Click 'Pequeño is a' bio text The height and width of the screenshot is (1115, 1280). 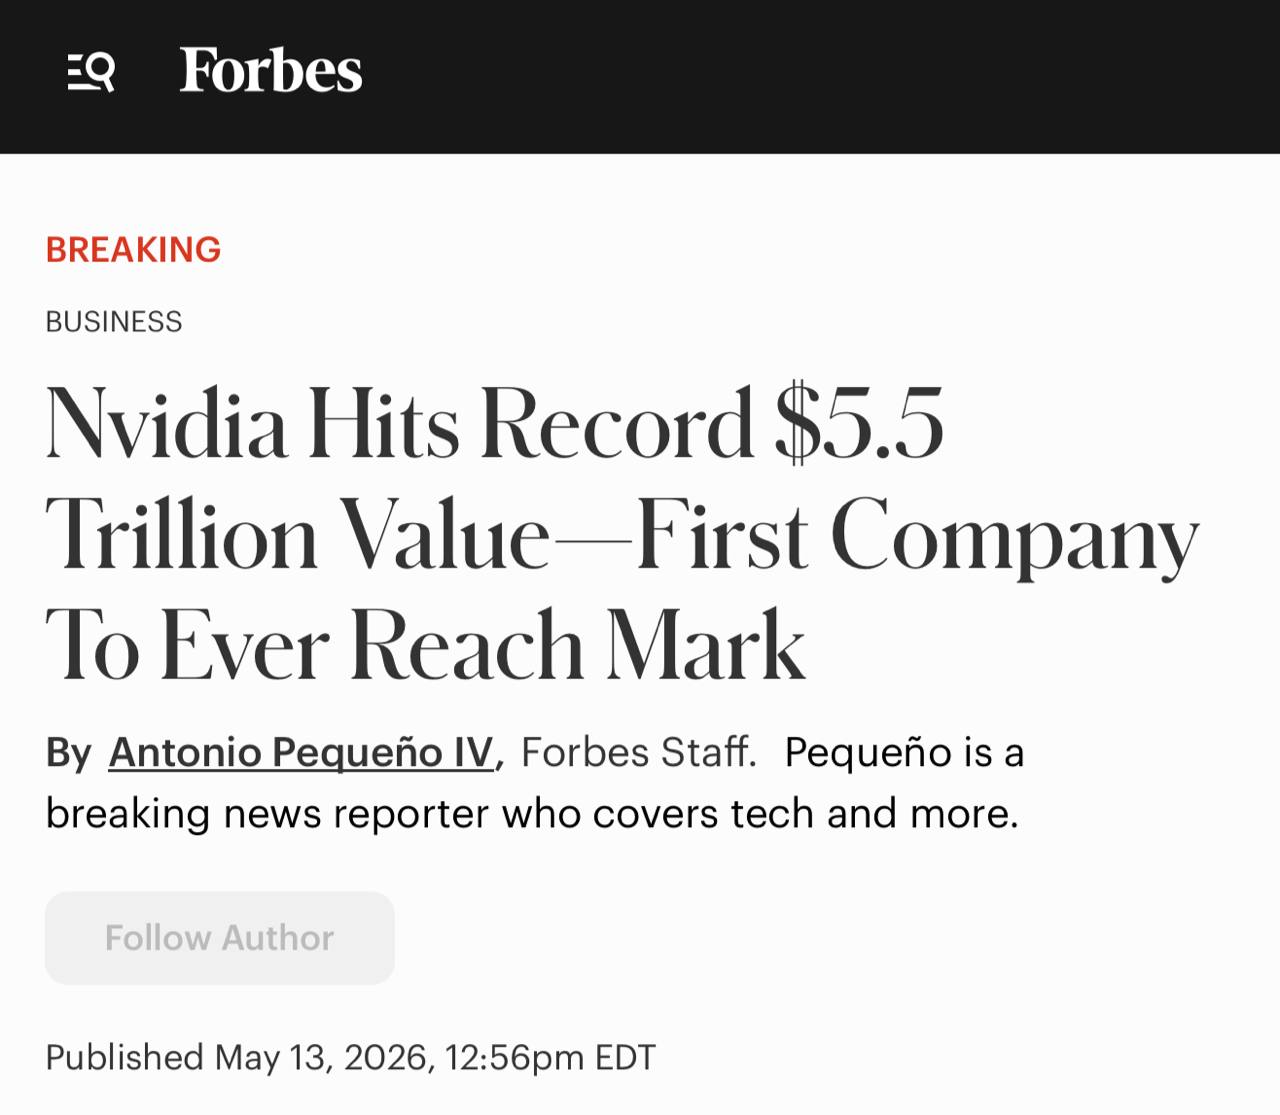tap(904, 753)
